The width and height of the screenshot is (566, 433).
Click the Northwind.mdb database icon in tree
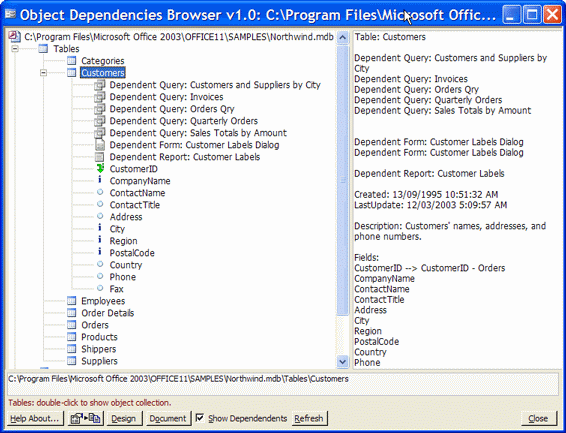(x=14, y=36)
